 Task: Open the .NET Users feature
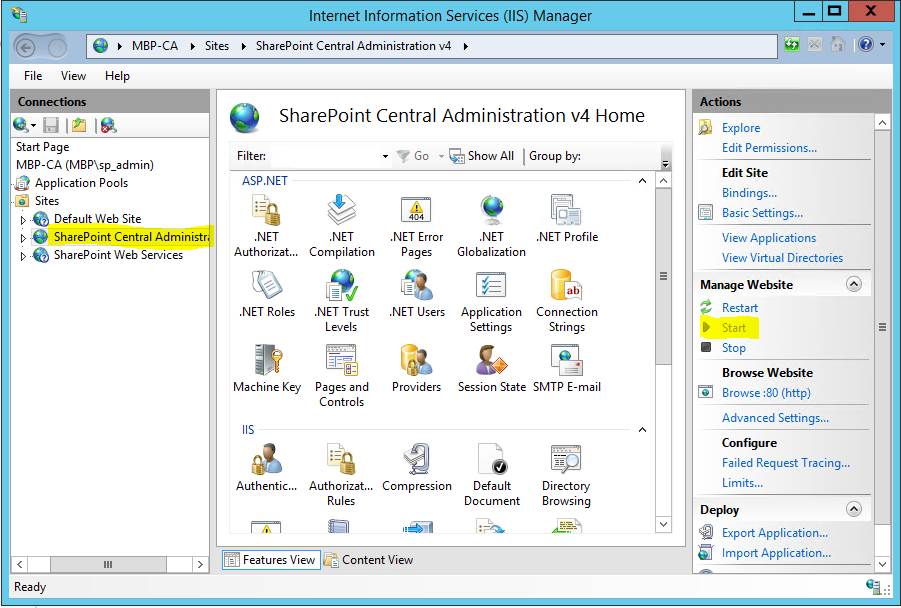[x=417, y=294]
